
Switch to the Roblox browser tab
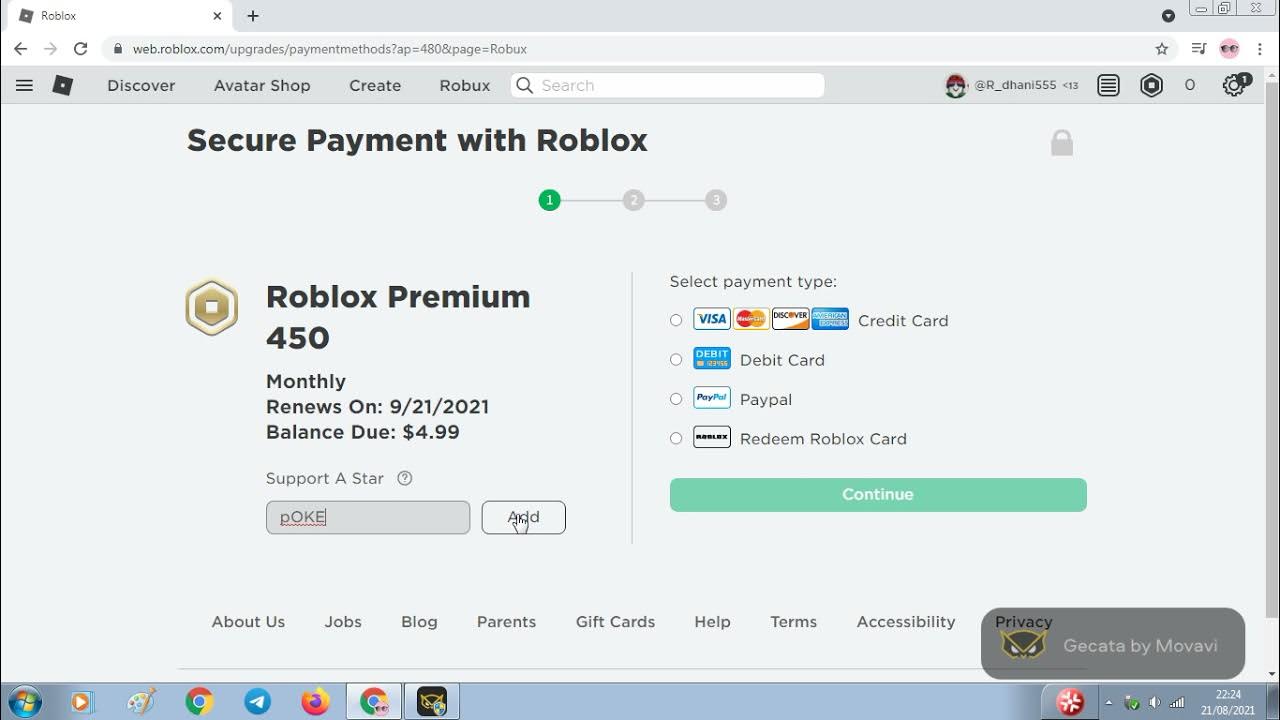pos(118,16)
